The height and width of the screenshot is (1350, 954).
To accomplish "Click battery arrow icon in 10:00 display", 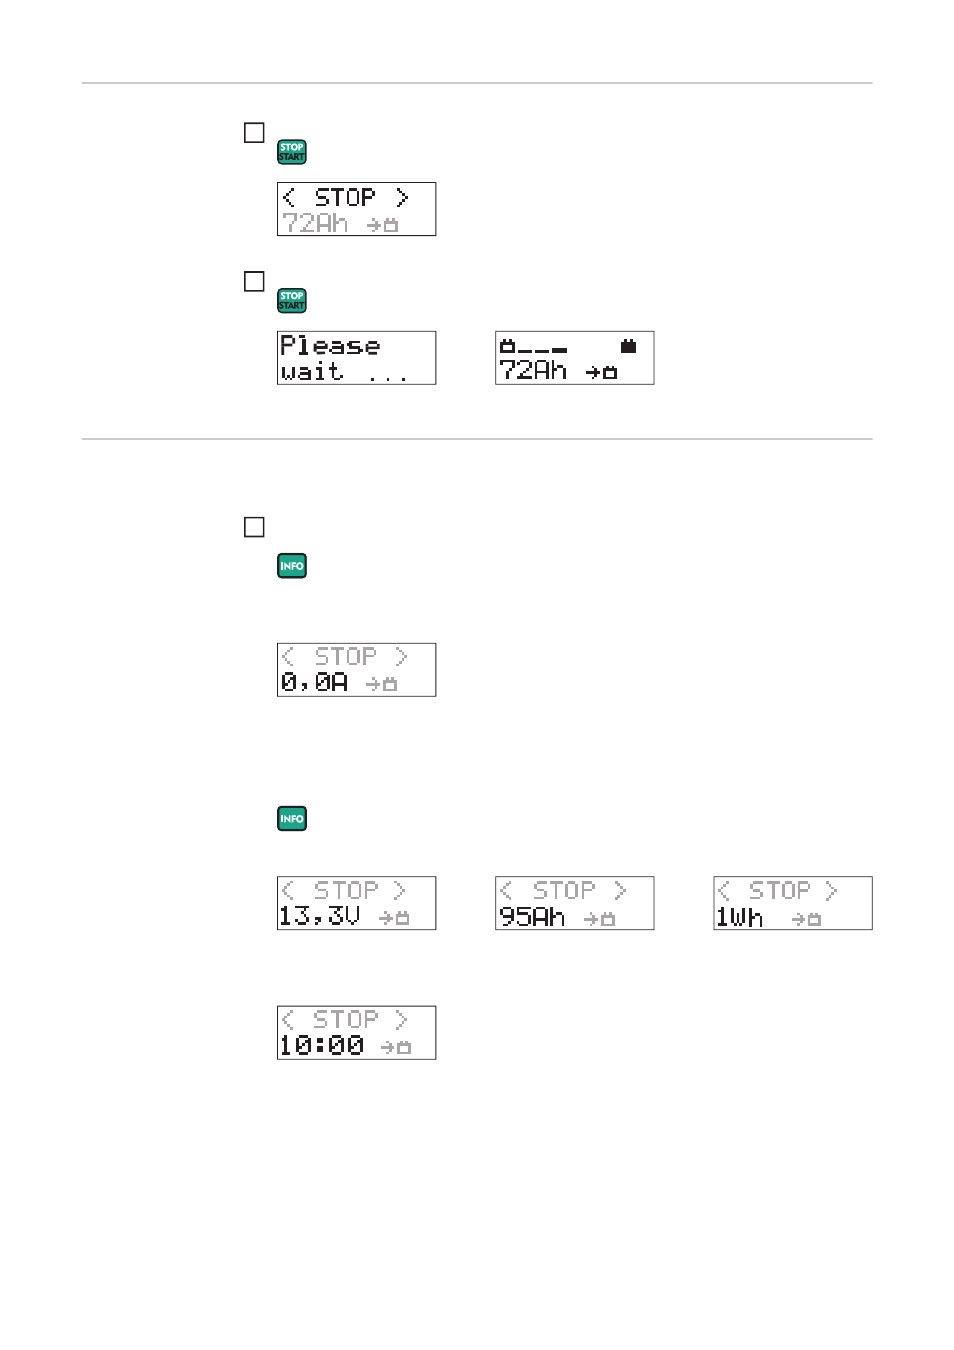I will coord(395,1047).
